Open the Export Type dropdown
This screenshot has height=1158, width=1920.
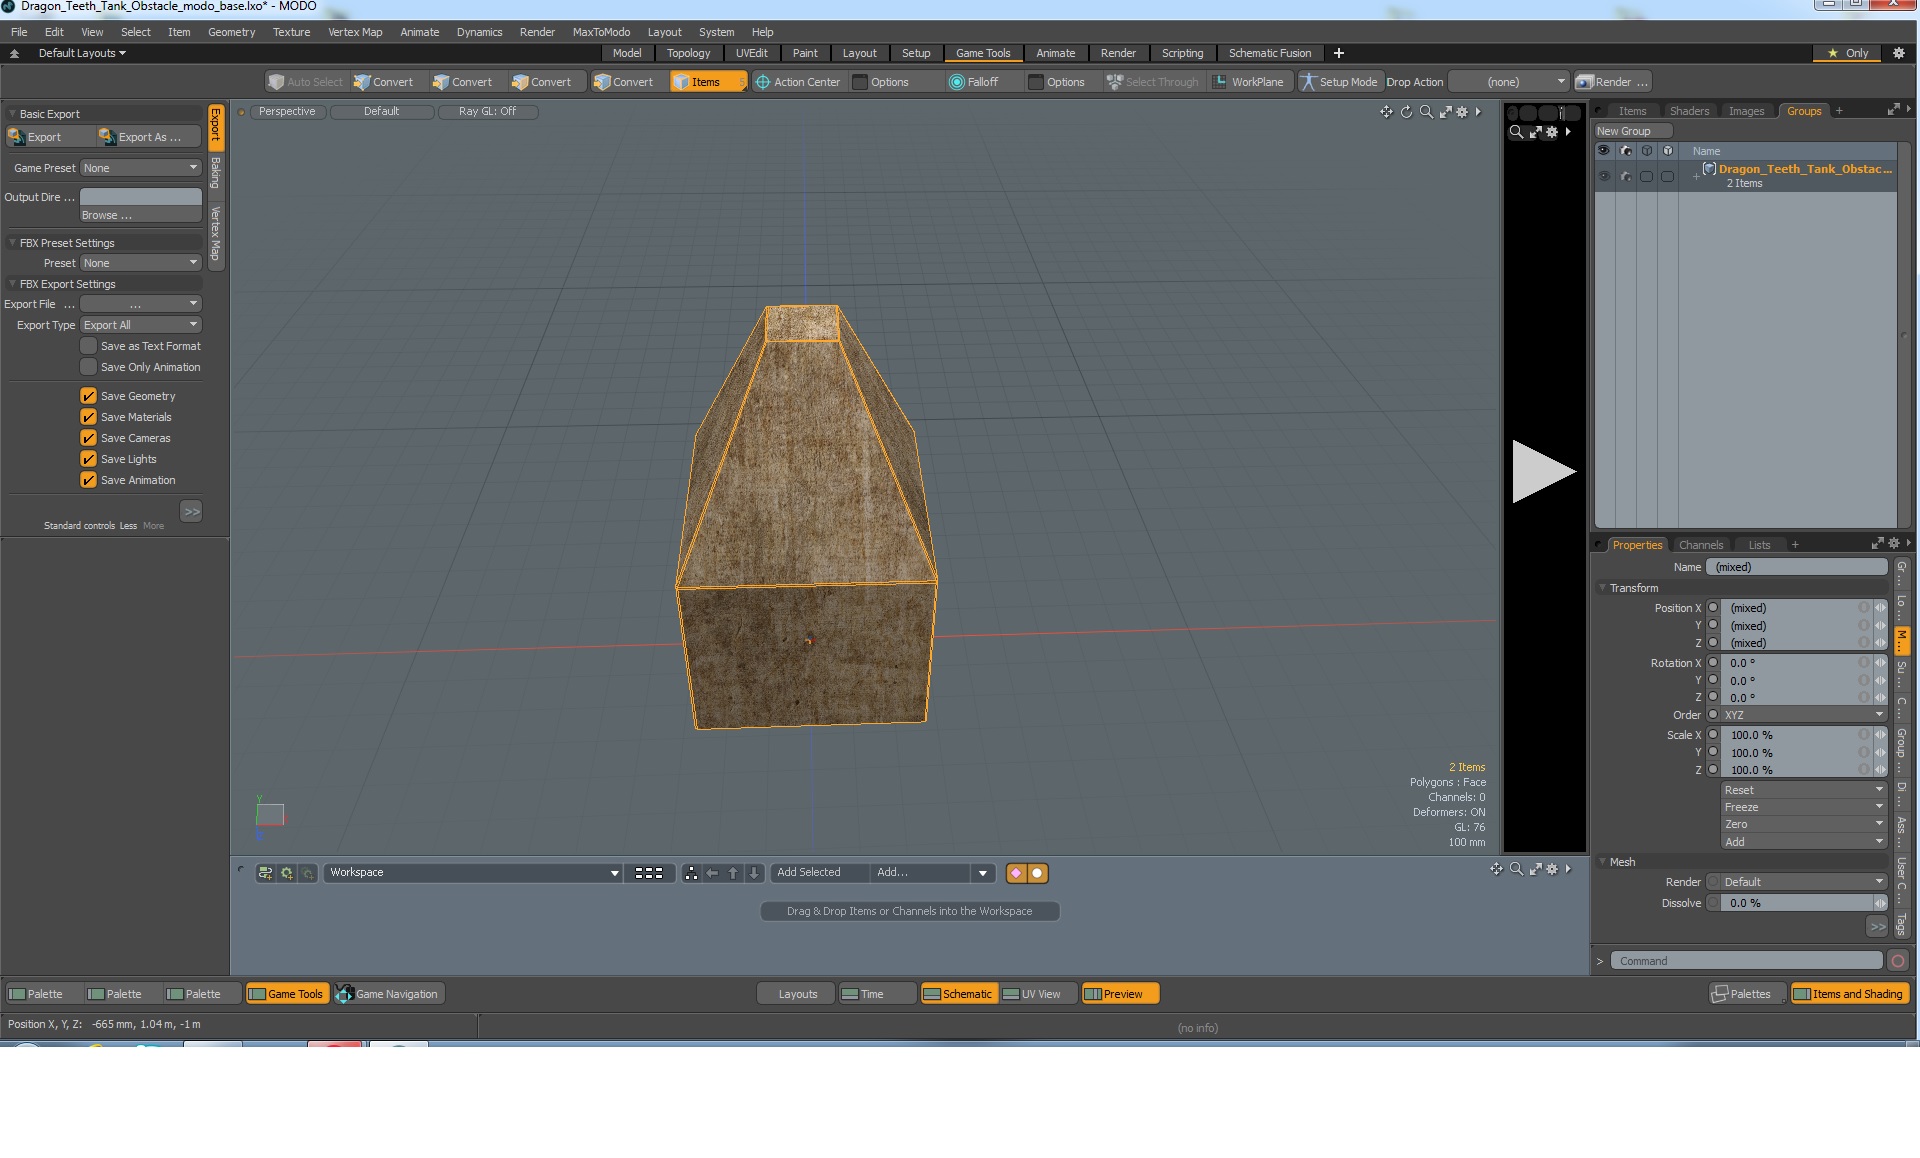click(141, 325)
